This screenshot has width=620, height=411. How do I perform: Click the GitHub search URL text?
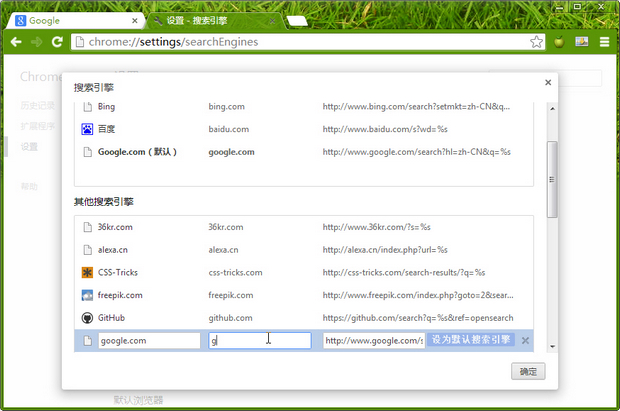pos(418,318)
